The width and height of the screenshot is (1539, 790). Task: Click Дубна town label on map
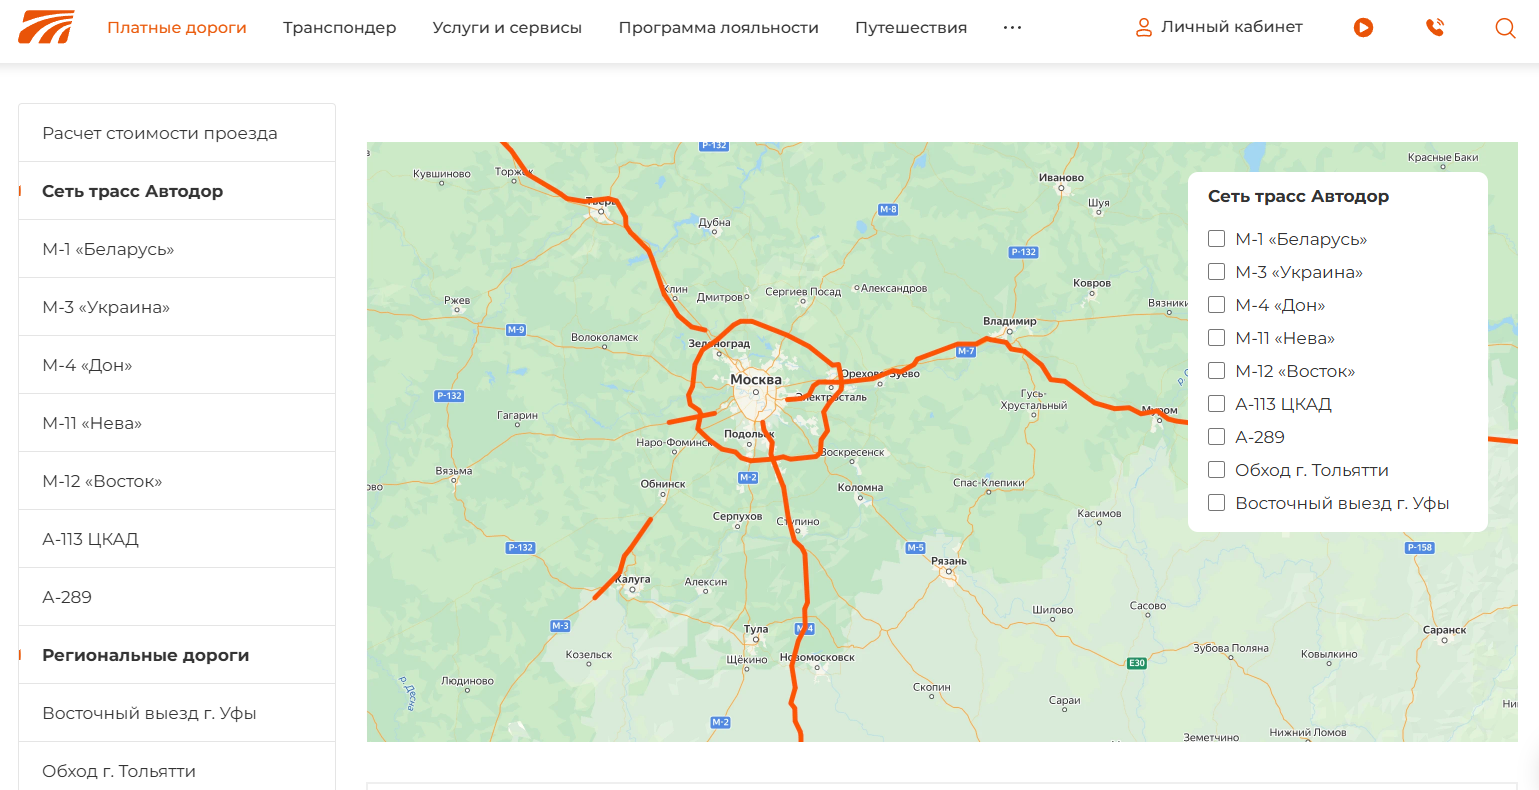pyautogui.click(x=714, y=223)
